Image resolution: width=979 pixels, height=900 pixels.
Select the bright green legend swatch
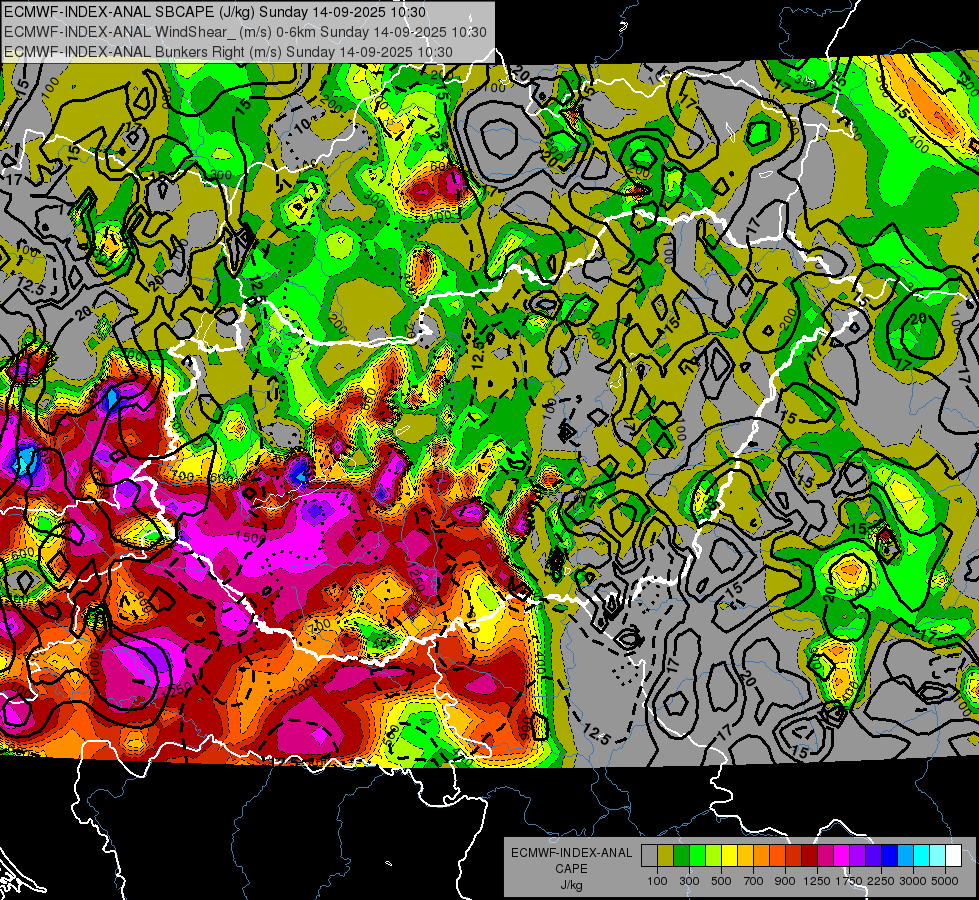[697, 856]
